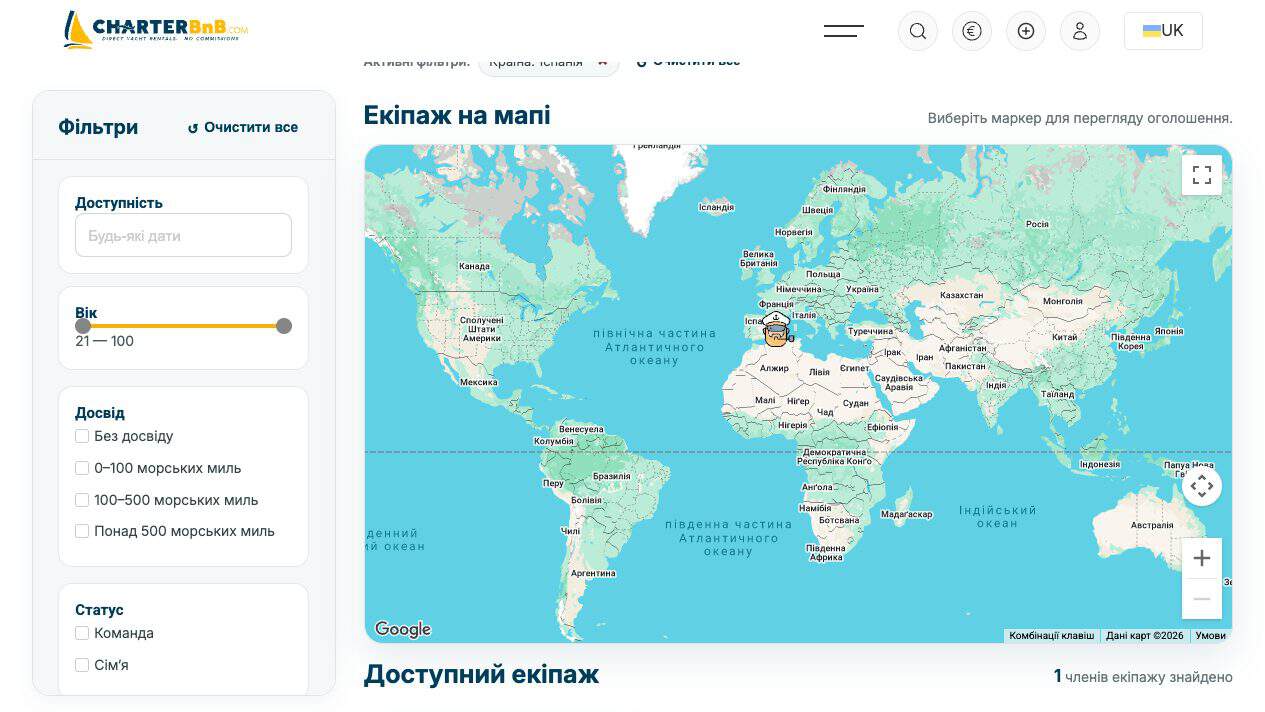Image resolution: width=1265 pixels, height=712 pixels.
Task: Click the captain crew marker on map
Action: point(777,328)
